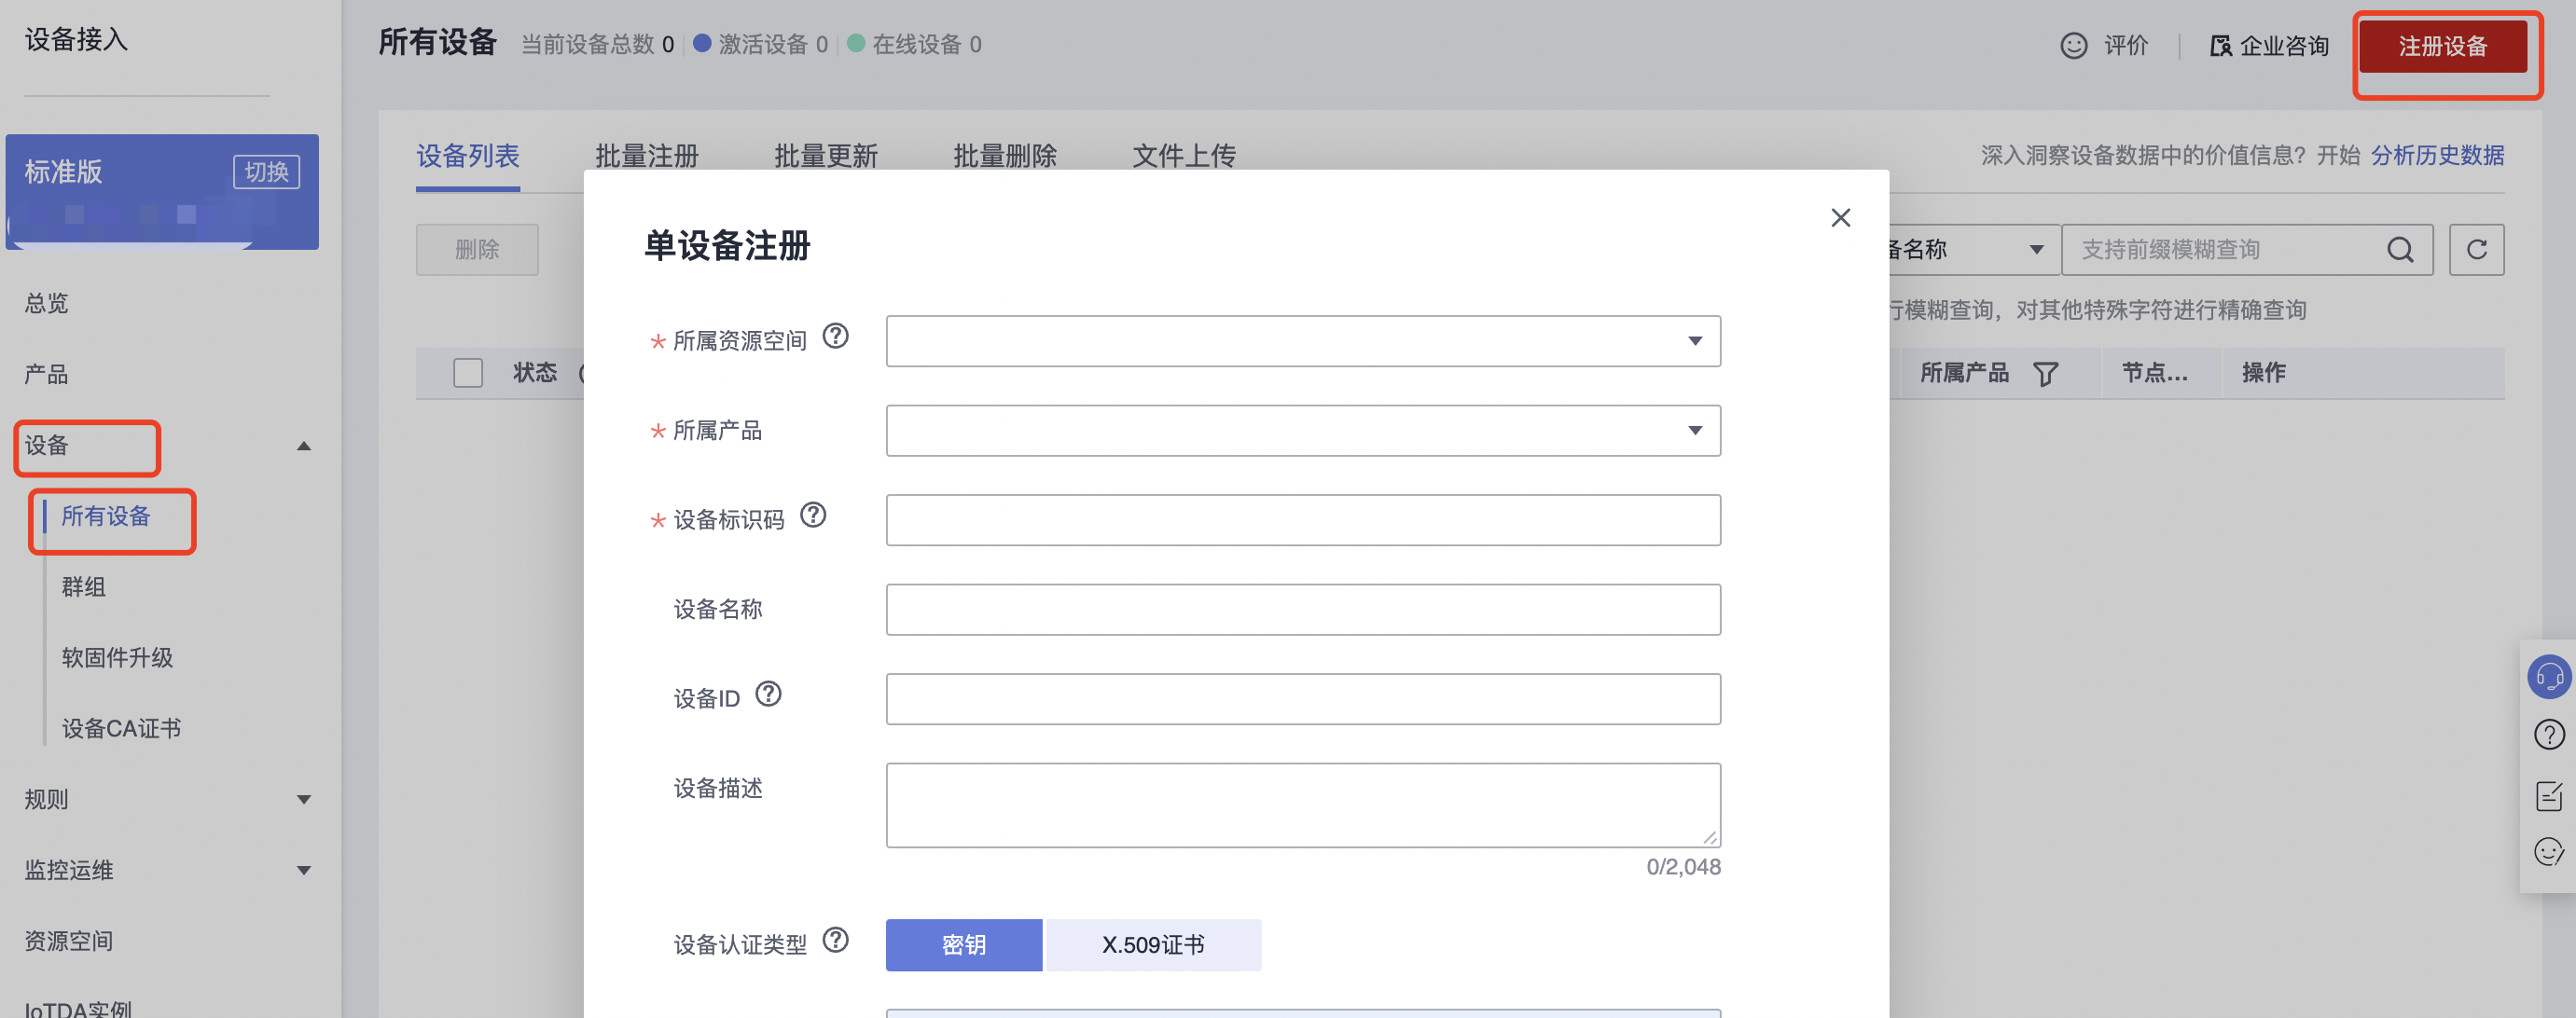Click help icon beside 所属资源空间
This screenshot has width=2576, height=1018.
(835, 336)
